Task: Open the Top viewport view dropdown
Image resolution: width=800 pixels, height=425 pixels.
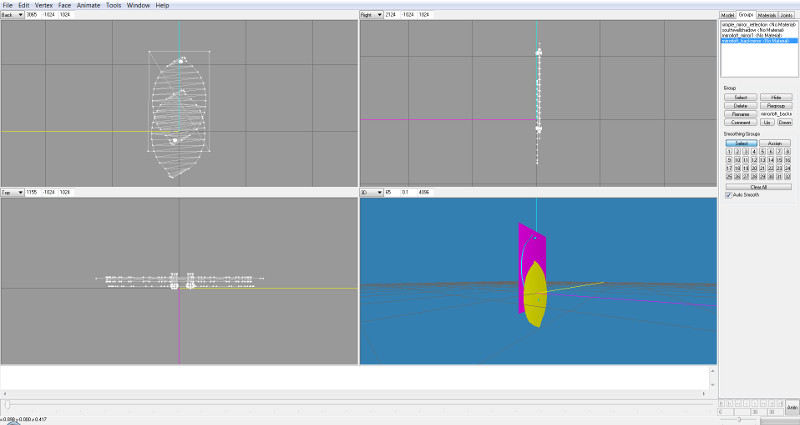Action: pos(13,191)
